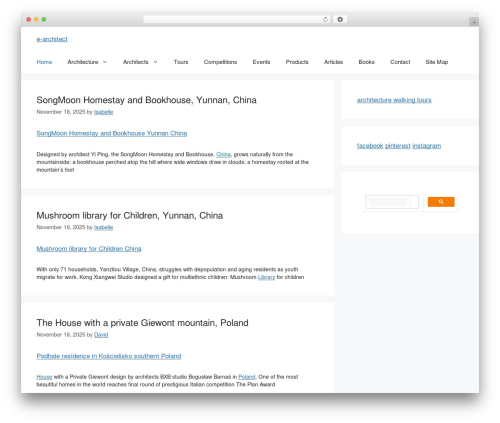
Task: Open House with private Giewont mountain title
Action: [x=142, y=323]
